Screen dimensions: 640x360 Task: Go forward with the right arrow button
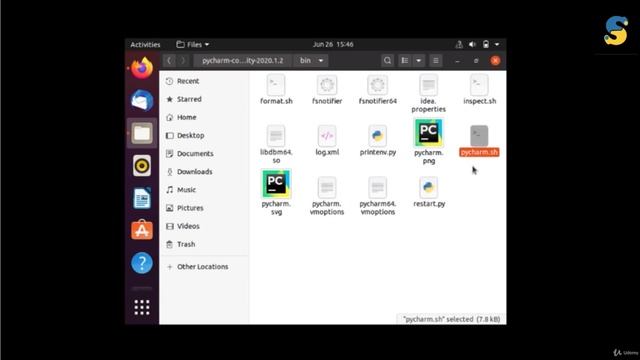183,60
